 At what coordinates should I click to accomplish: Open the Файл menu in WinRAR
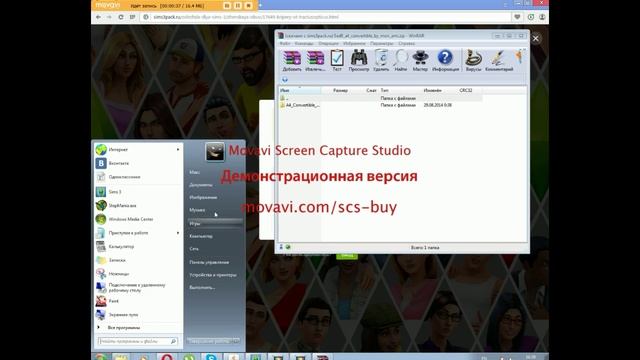[x=285, y=43]
